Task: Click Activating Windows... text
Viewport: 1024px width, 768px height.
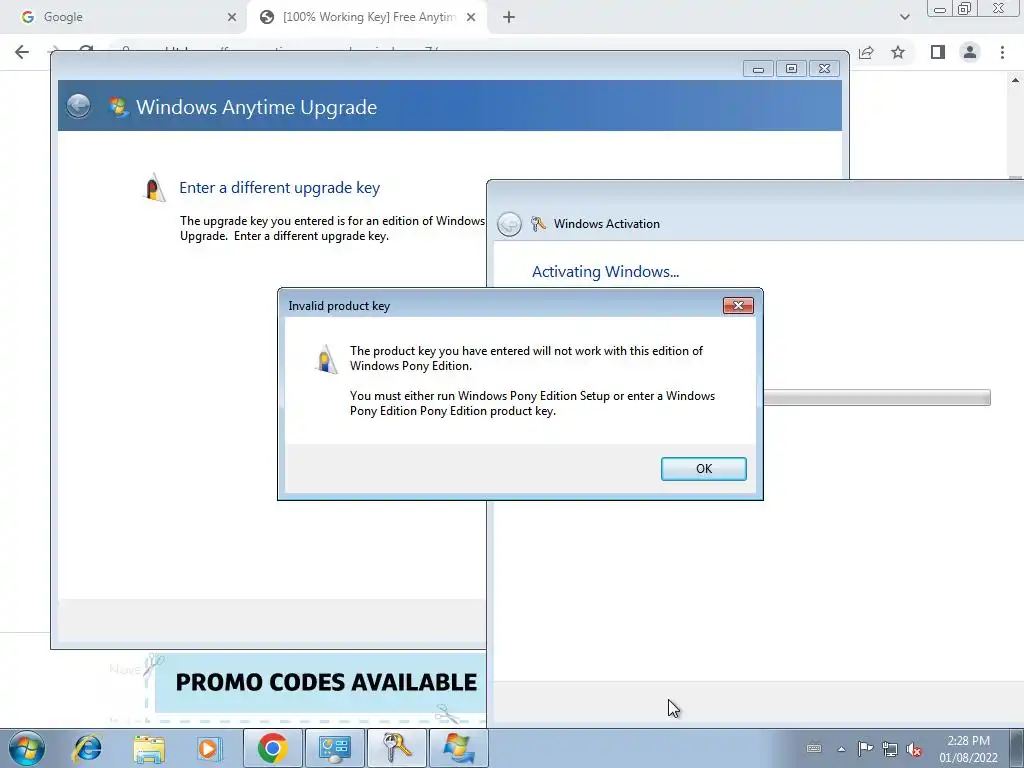Action: 605,272
